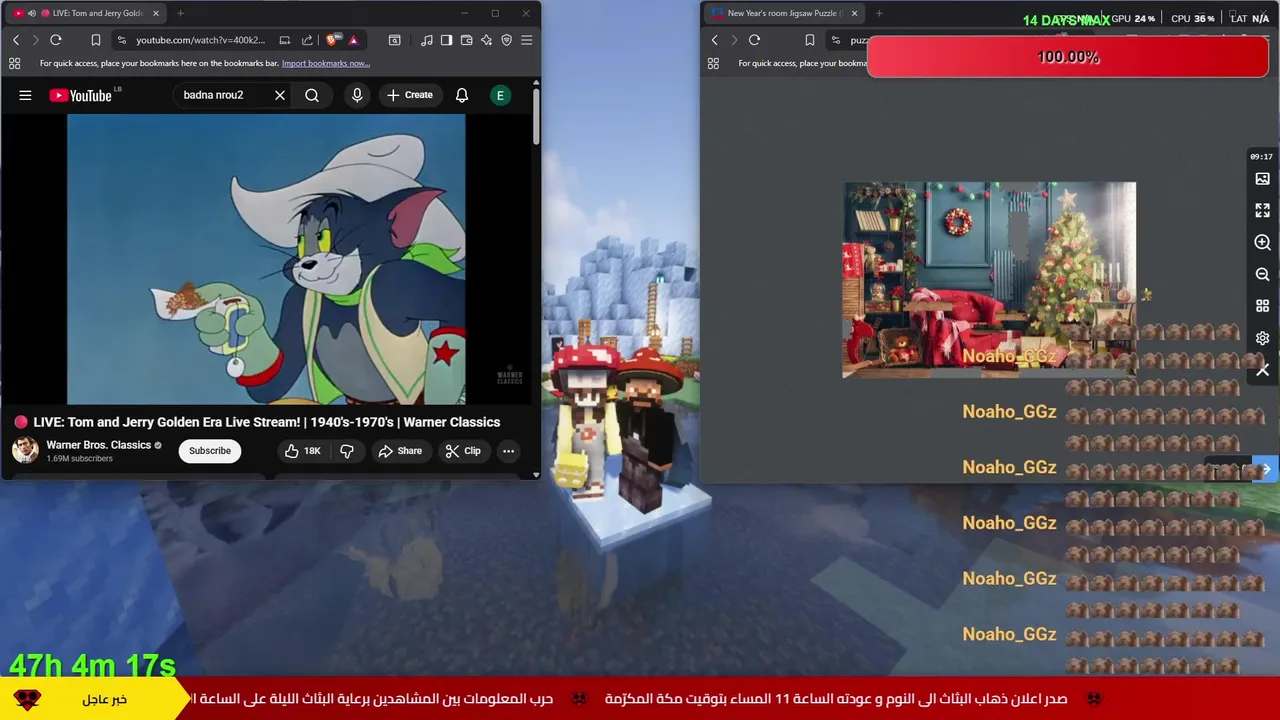Go back in the YouTube browser window
This screenshot has height=720, width=1280.
click(x=16, y=40)
